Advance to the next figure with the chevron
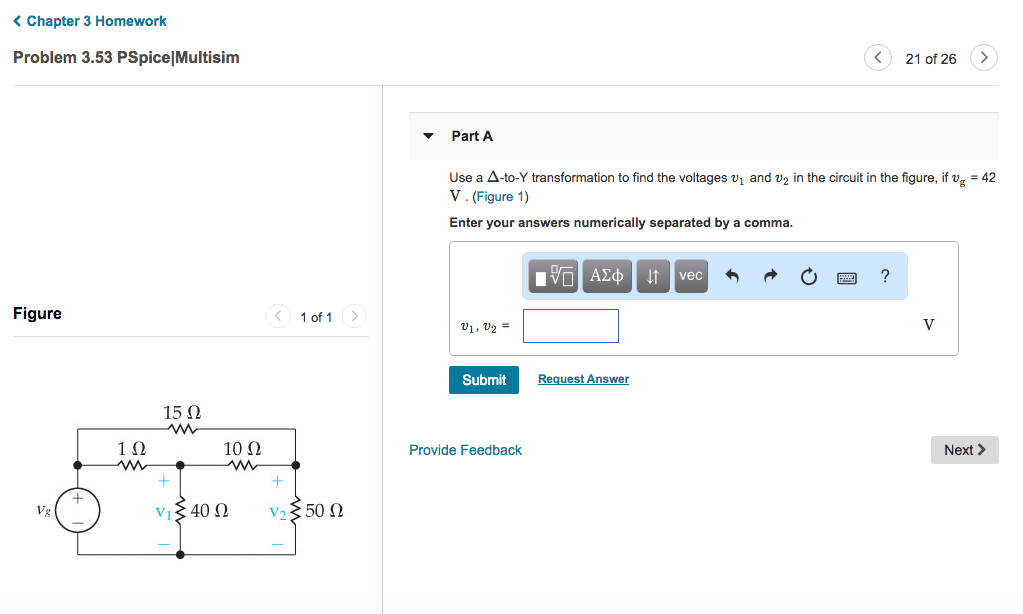Image resolution: width=1023 pixels, height=614 pixels. click(x=355, y=316)
